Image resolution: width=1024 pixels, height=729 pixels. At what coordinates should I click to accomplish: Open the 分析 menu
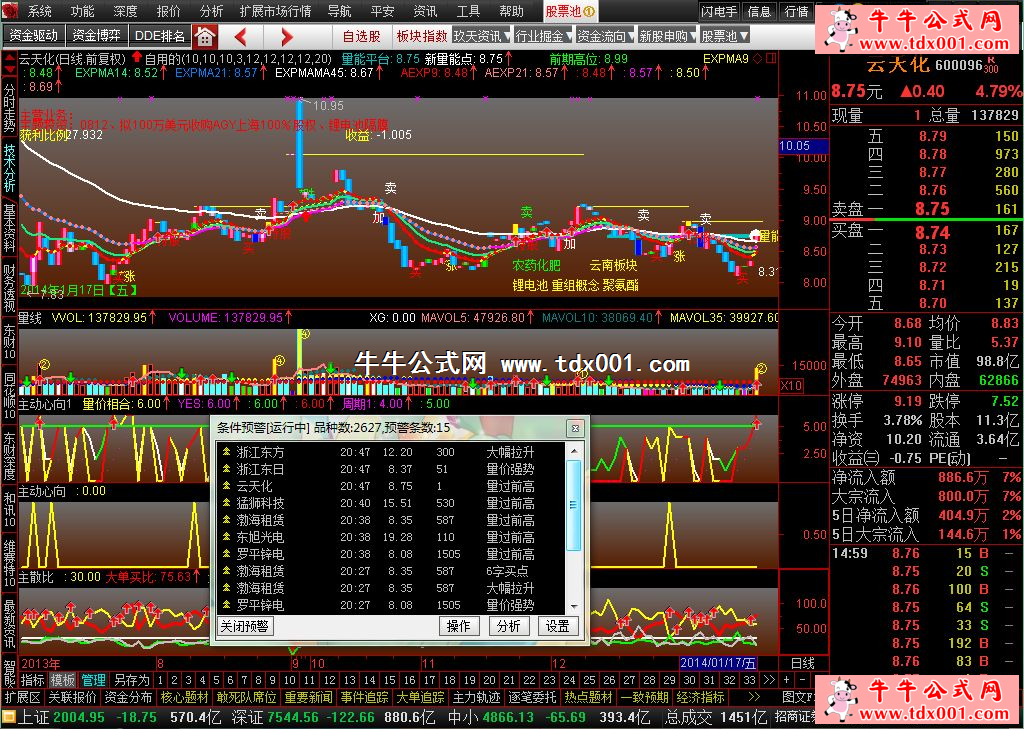click(x=212, y=11)
